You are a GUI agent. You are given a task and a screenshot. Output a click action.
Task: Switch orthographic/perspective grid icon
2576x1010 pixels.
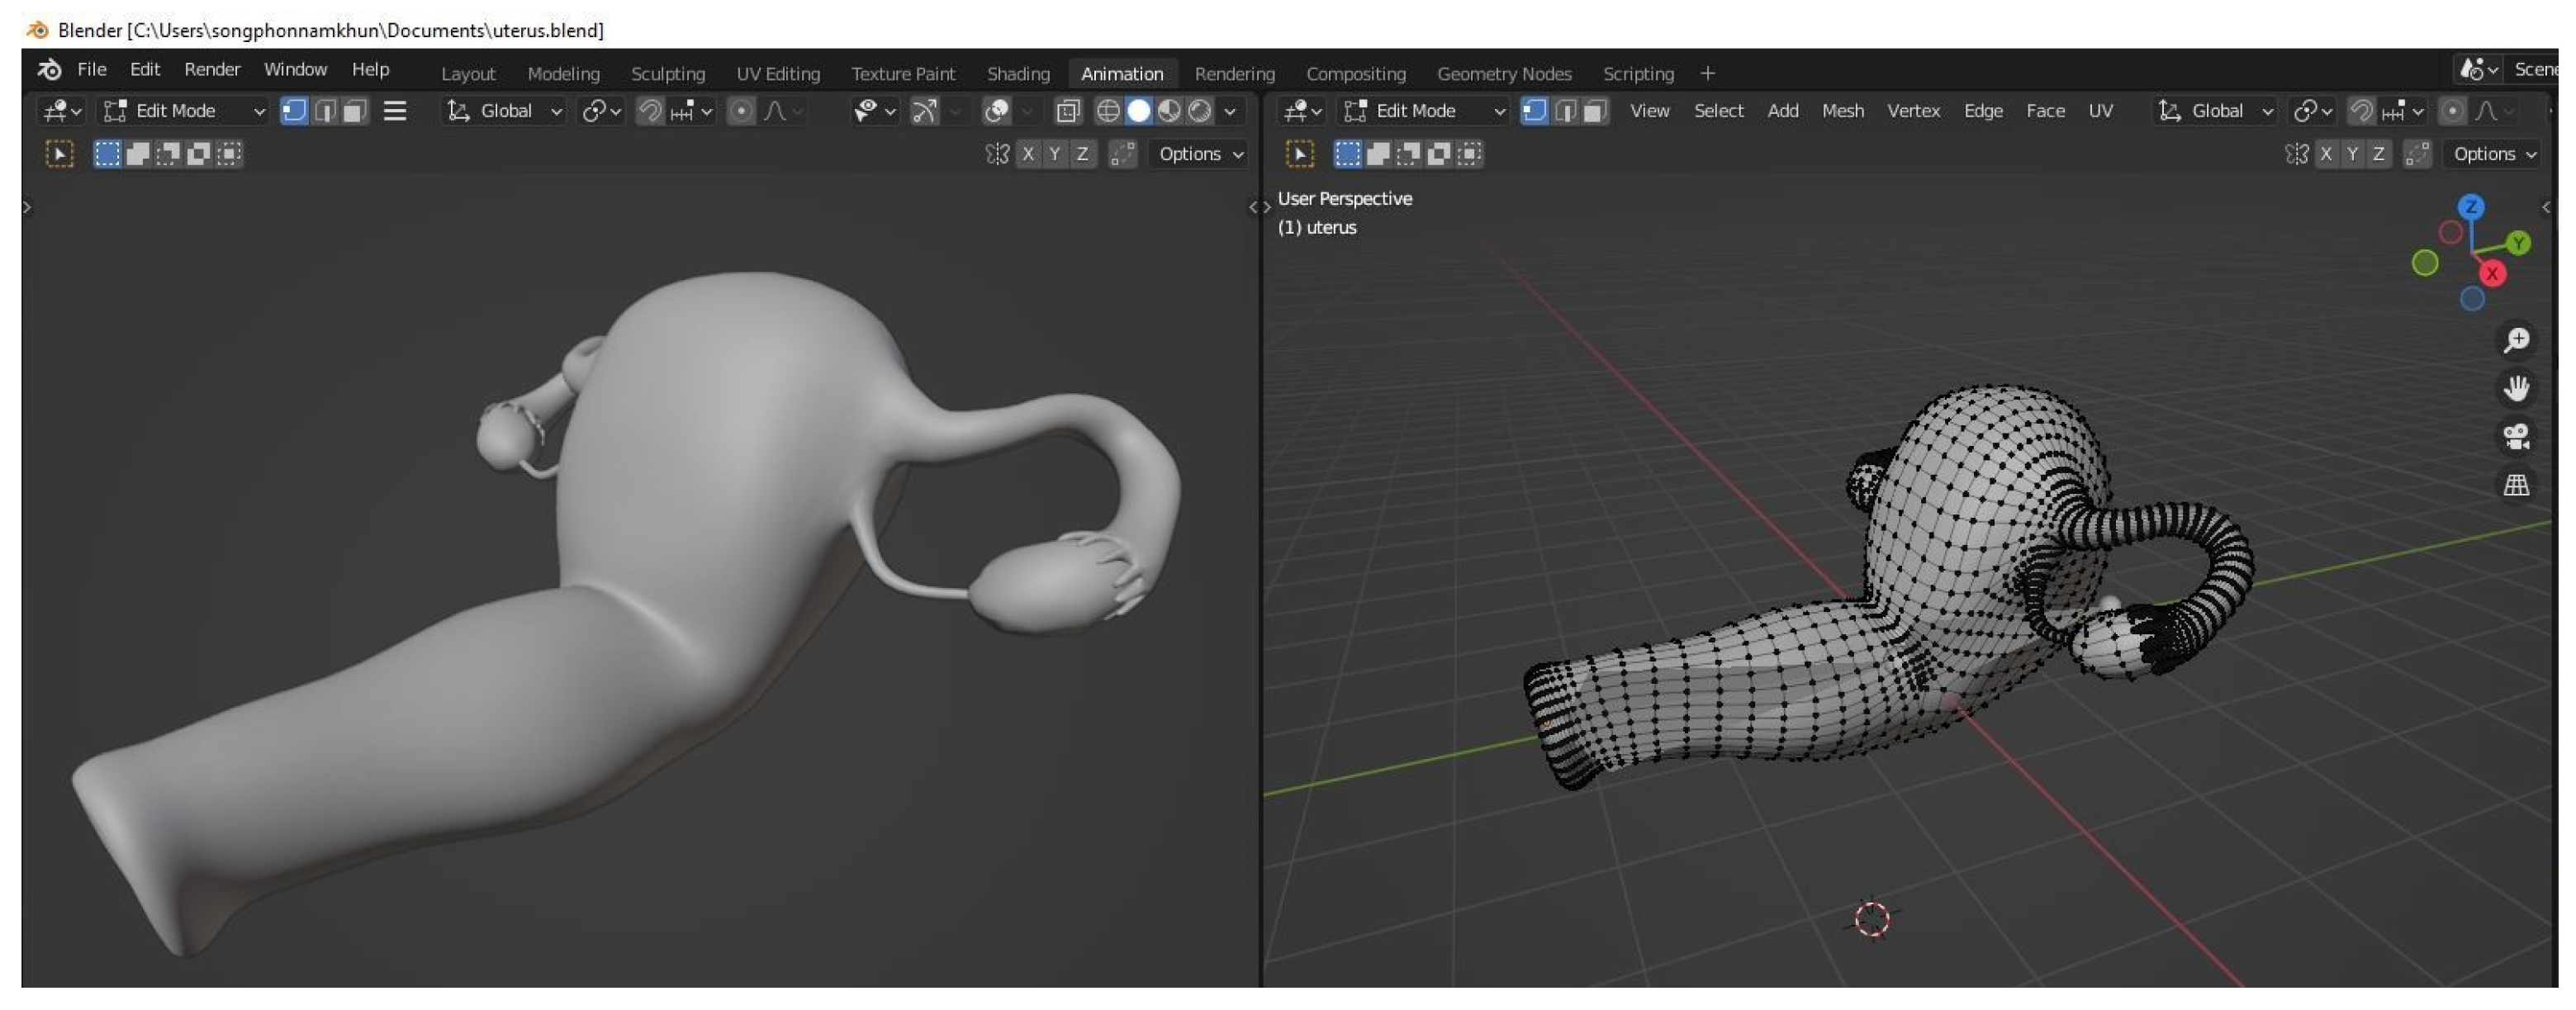click(2516, 486)
